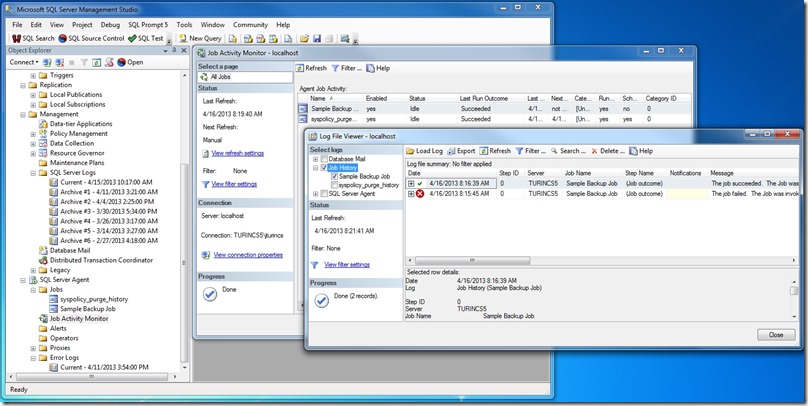Select Job Activity Monitor in Object Explorer

click(x=79, y=319)
